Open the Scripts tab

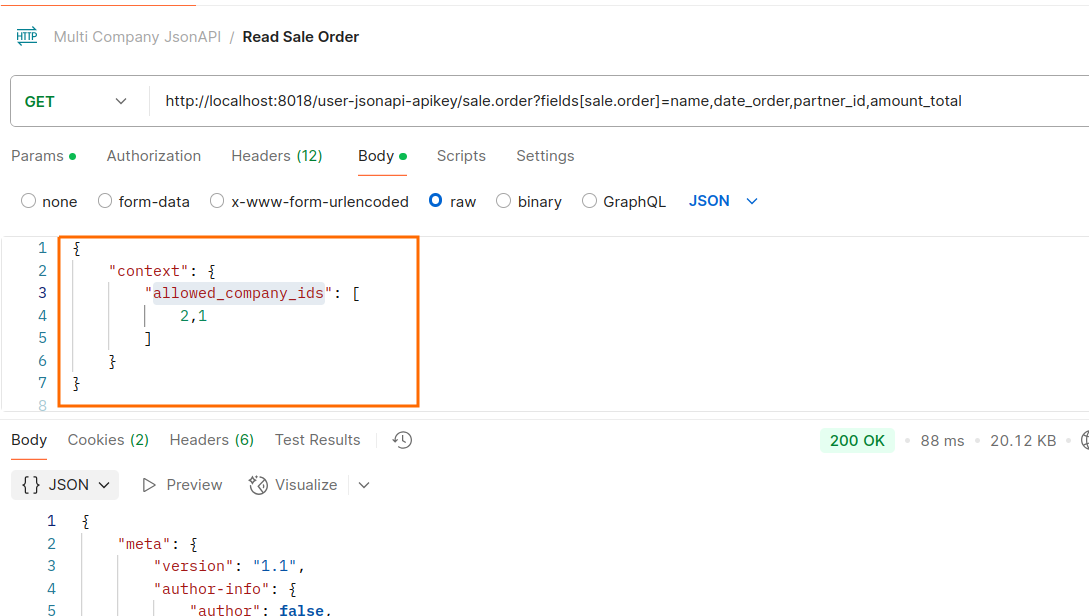coord(461,156)
